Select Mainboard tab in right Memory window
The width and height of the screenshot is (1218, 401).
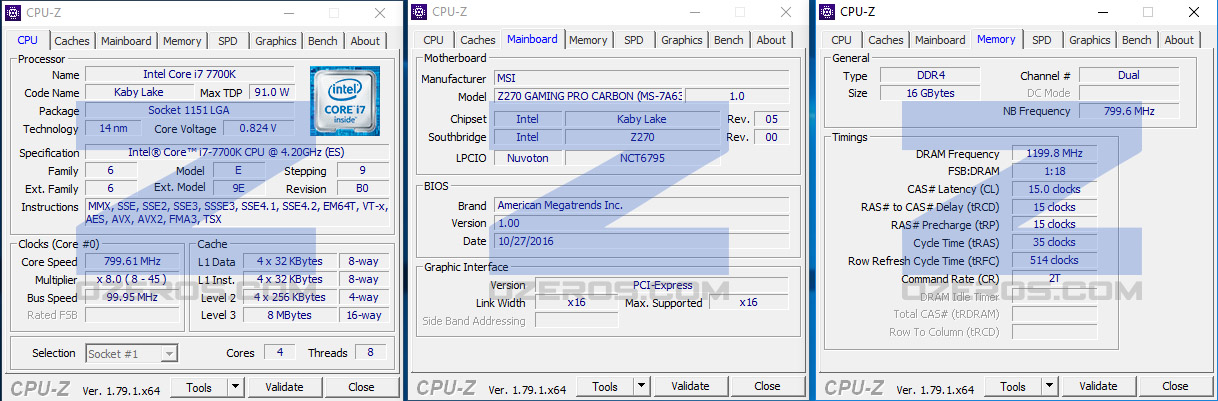pyautogui.click(x=940, y=40)
